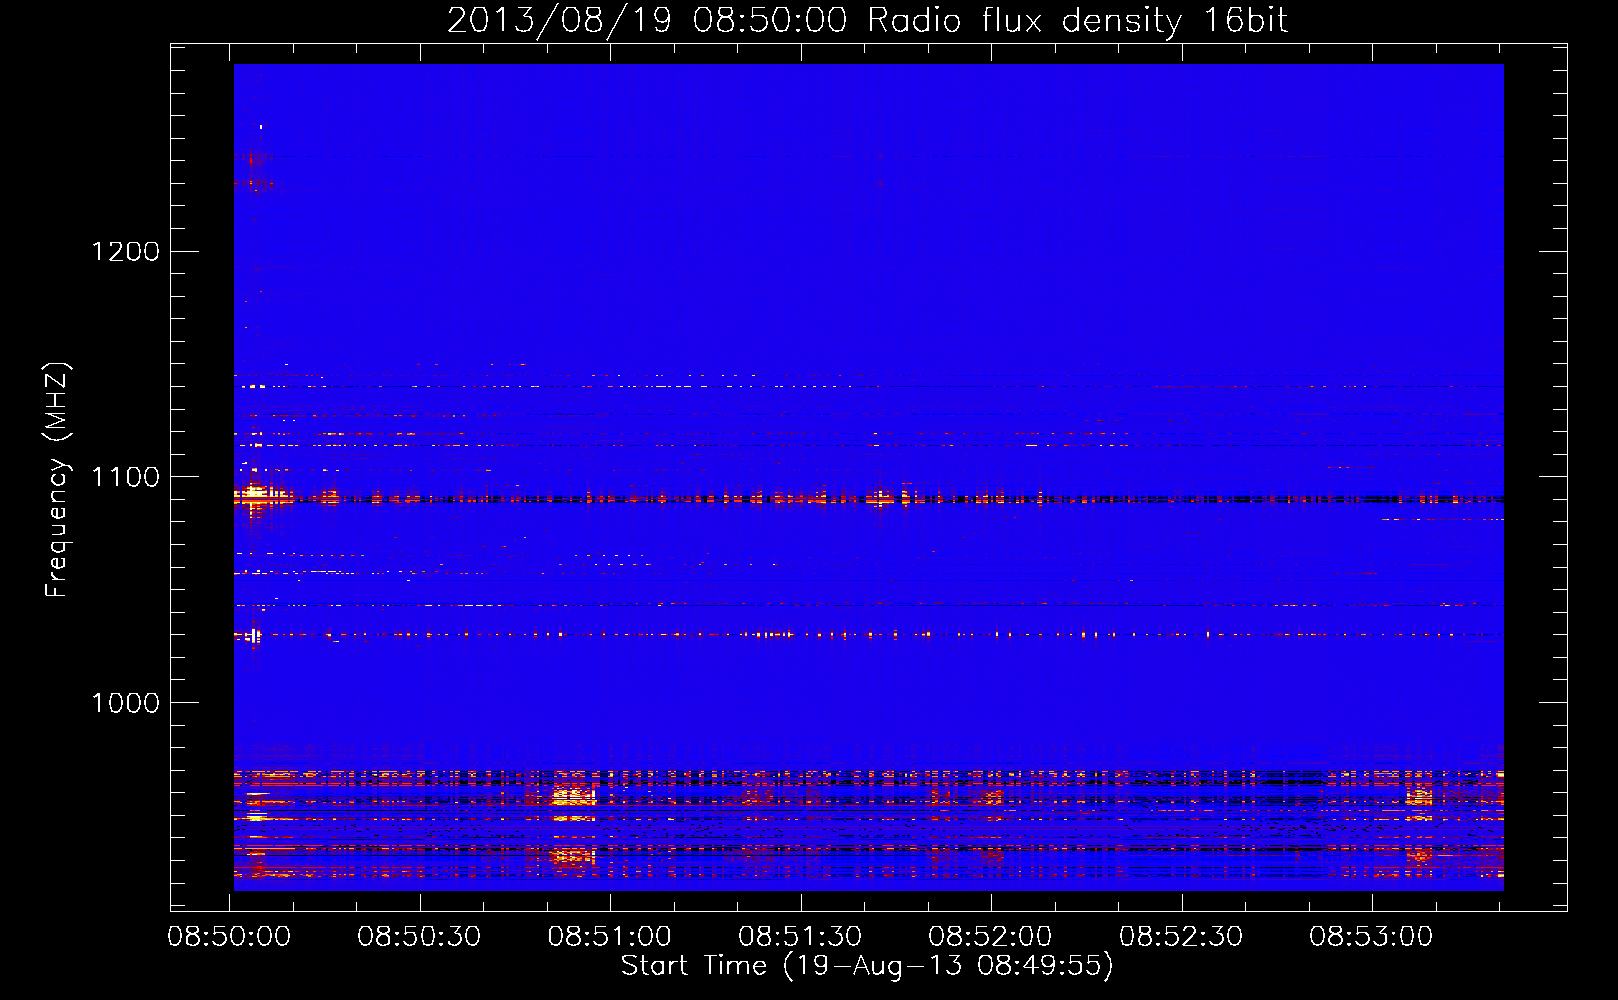Click the 1000 frequency tick label
The width and height of the screenshot is (1618, 1000).
[126, 703]
